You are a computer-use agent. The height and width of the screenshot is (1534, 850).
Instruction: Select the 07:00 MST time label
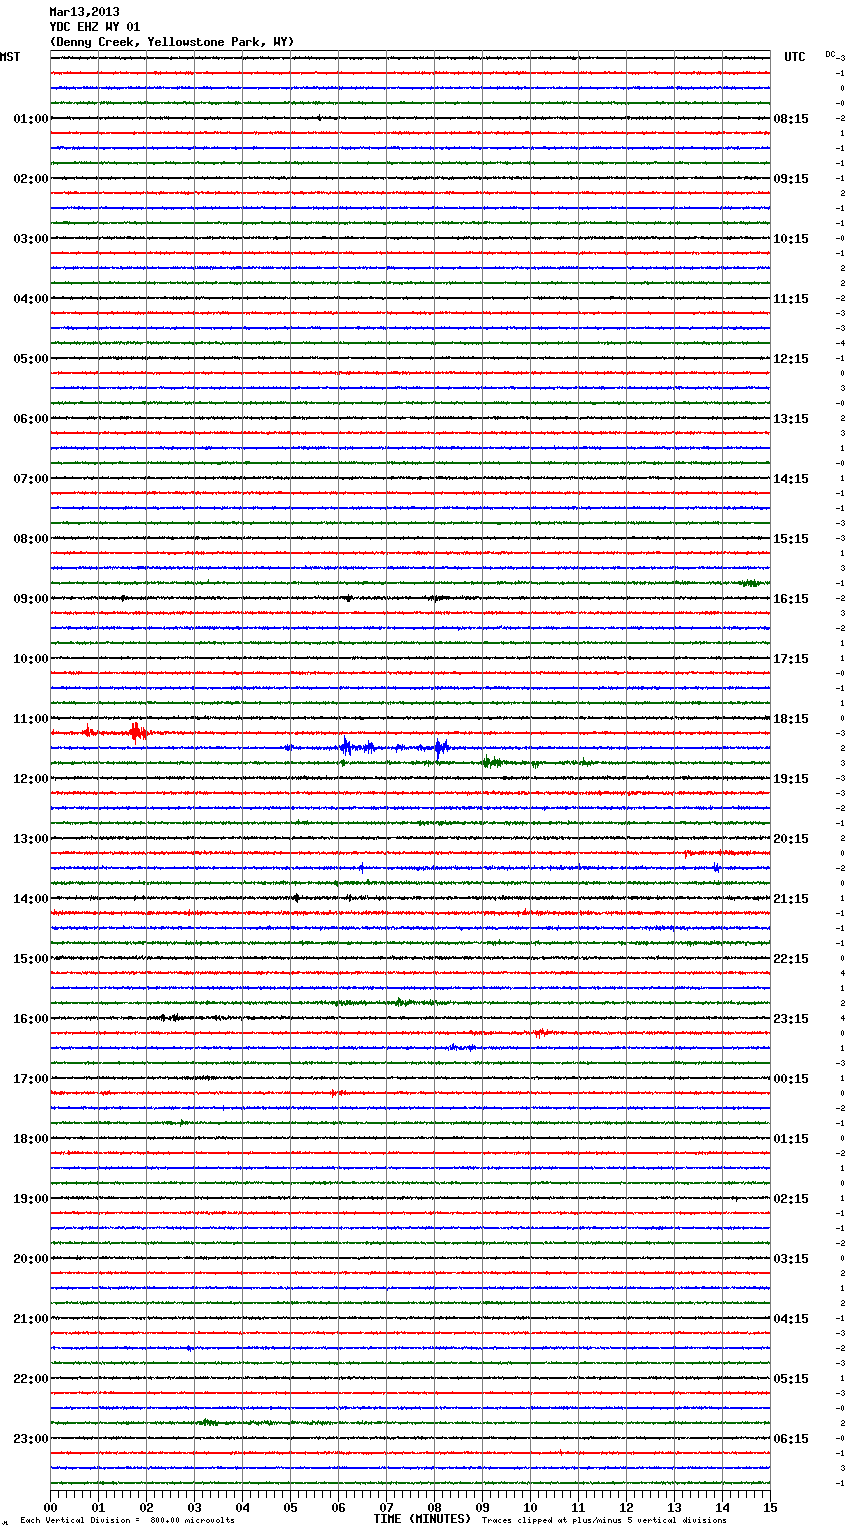point(31,479)
